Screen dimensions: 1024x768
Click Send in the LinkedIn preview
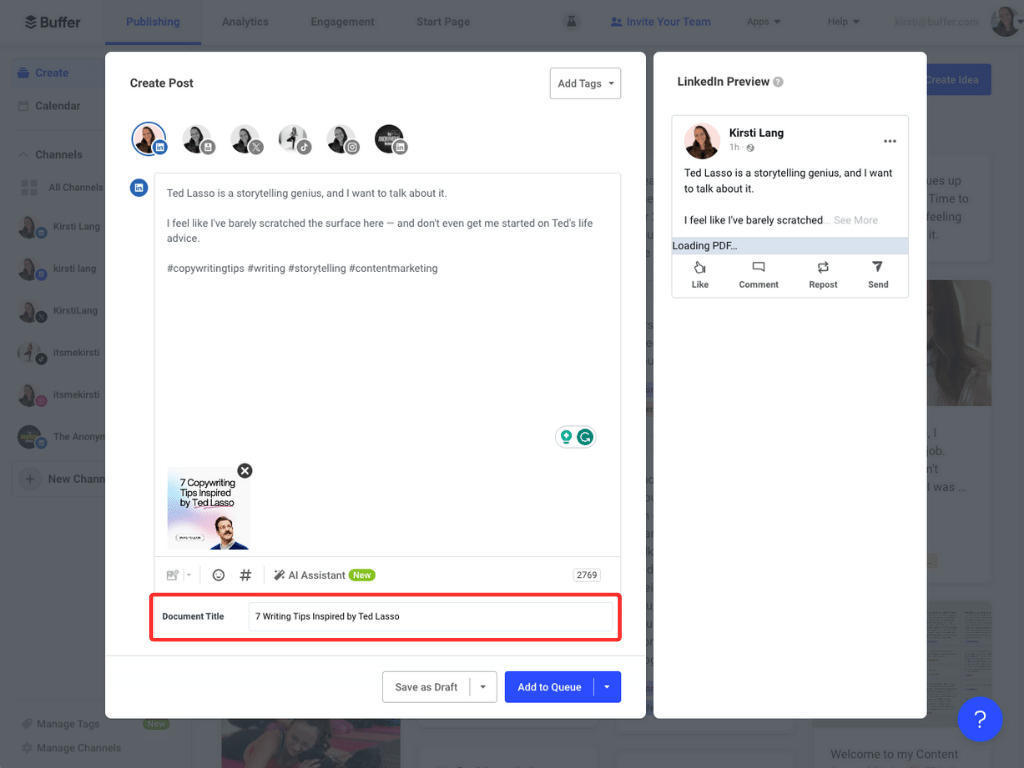(x=878, y=275)
